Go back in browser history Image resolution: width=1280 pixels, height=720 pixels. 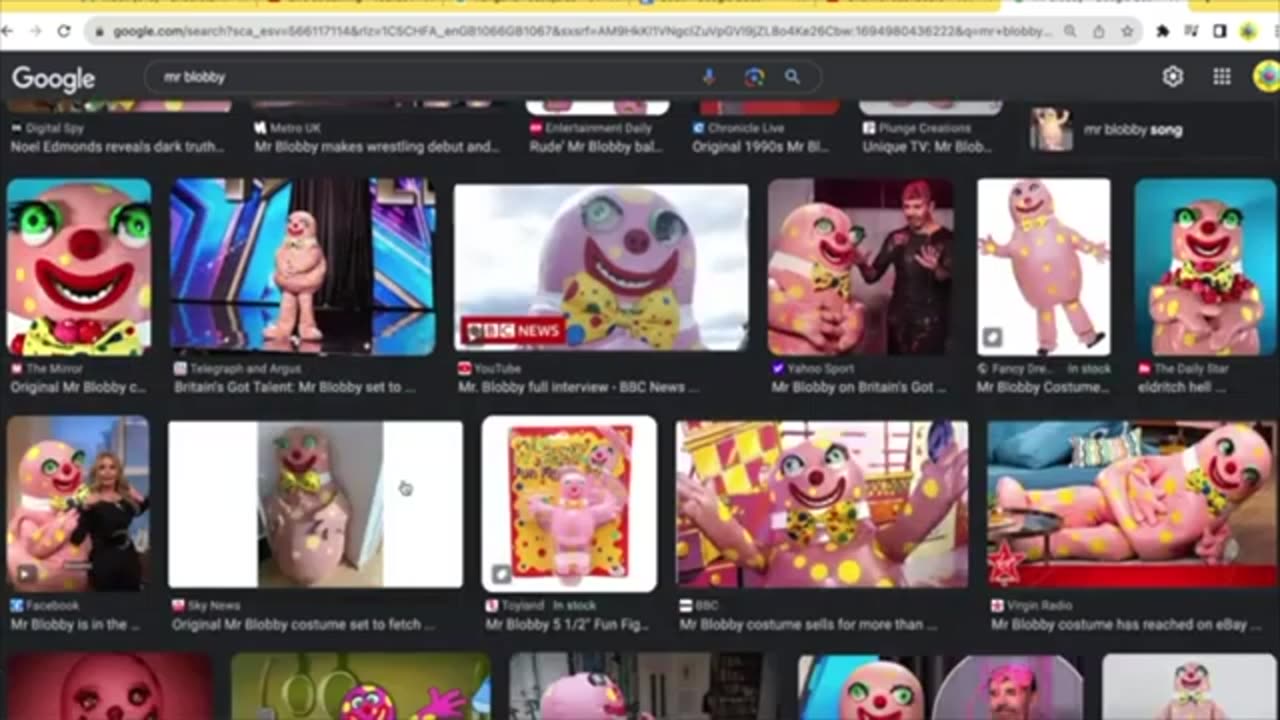tap(8, 31)
